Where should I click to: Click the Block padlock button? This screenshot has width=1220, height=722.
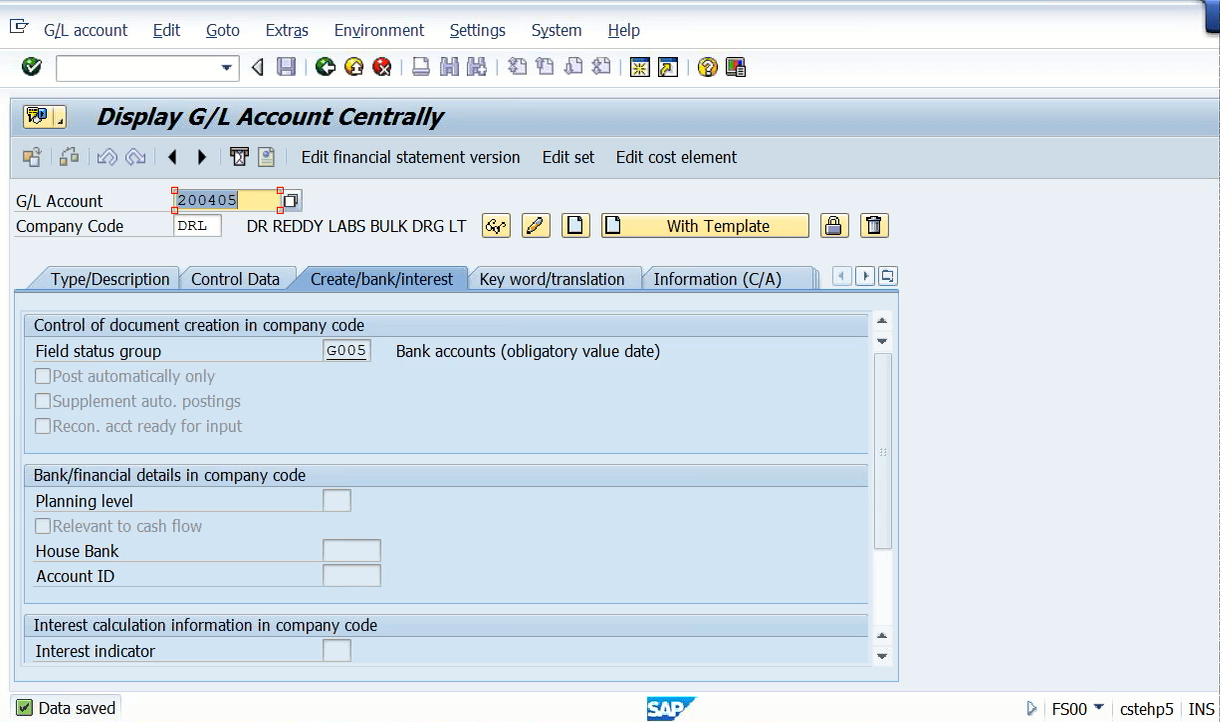(835, 226)
